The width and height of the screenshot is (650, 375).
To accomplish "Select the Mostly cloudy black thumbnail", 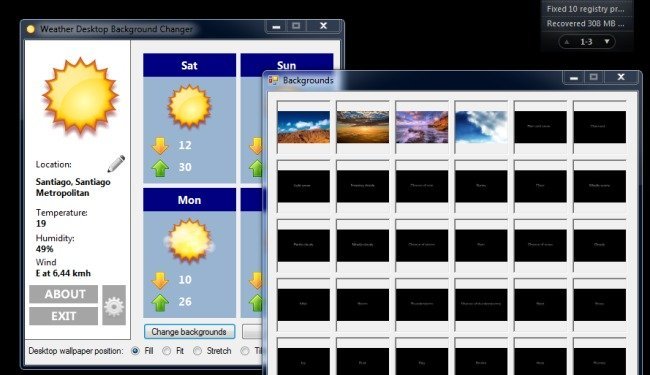I will click(363, 245).
